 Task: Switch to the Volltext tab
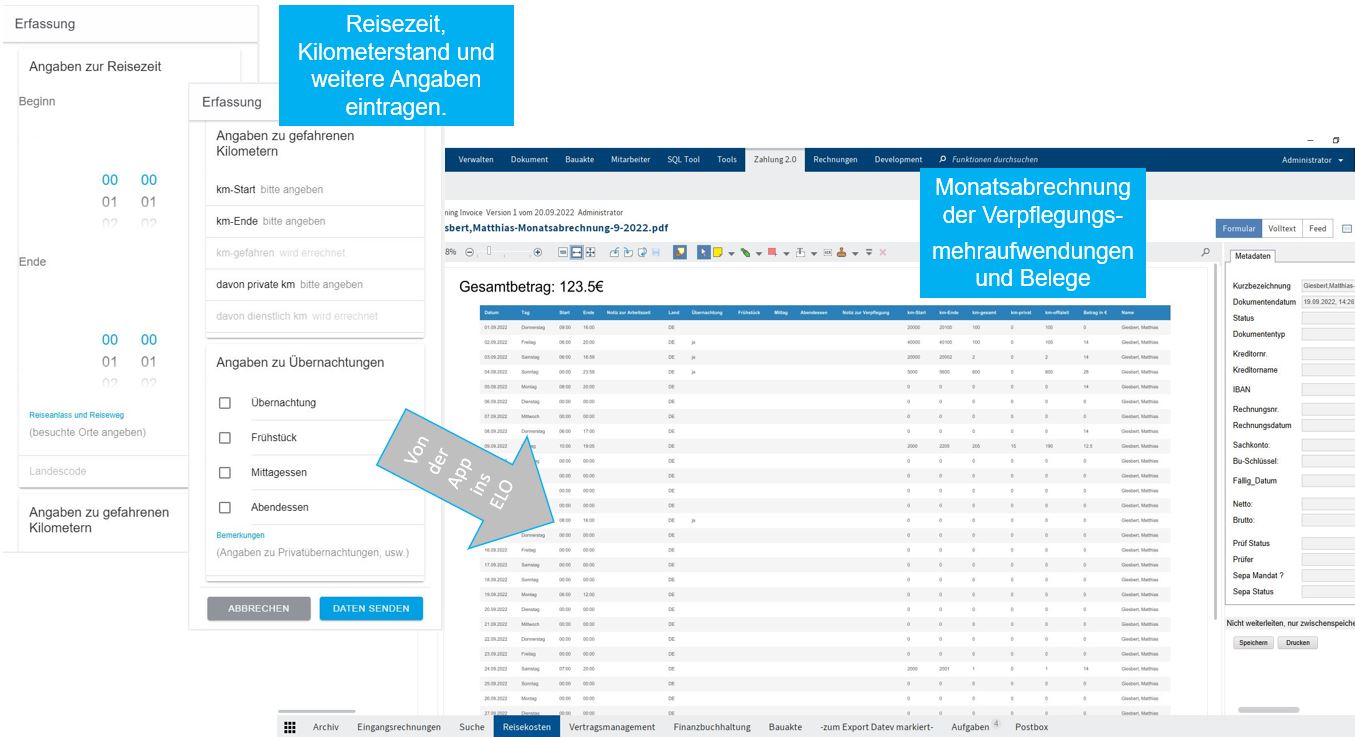[x=1282, y=228]
